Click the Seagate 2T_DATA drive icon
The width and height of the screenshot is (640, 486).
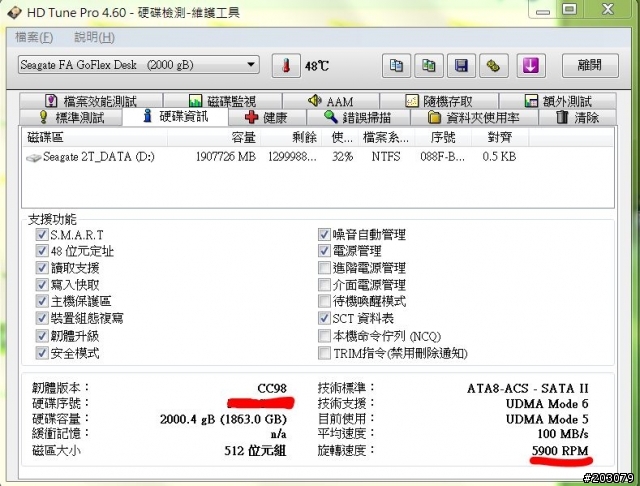click(x=33, y=158)
